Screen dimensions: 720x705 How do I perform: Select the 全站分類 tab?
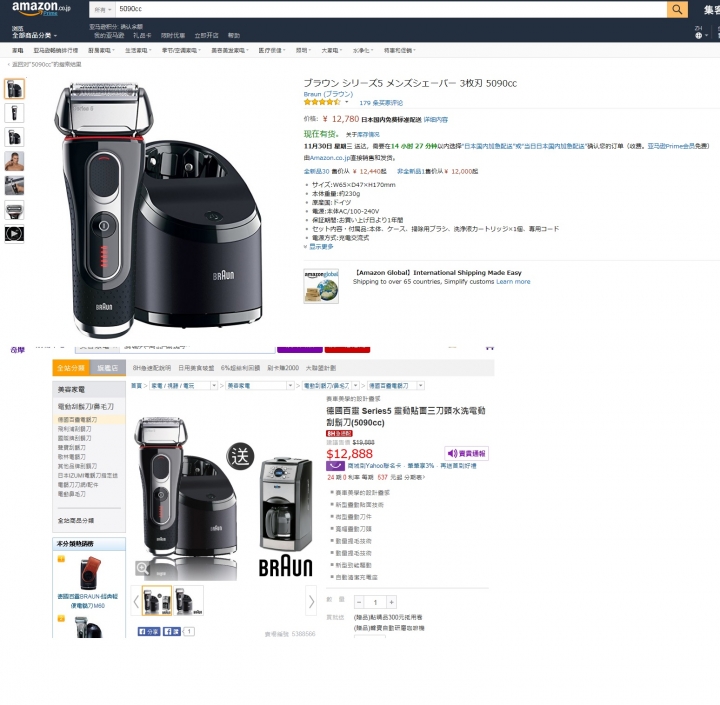point(70,368)
